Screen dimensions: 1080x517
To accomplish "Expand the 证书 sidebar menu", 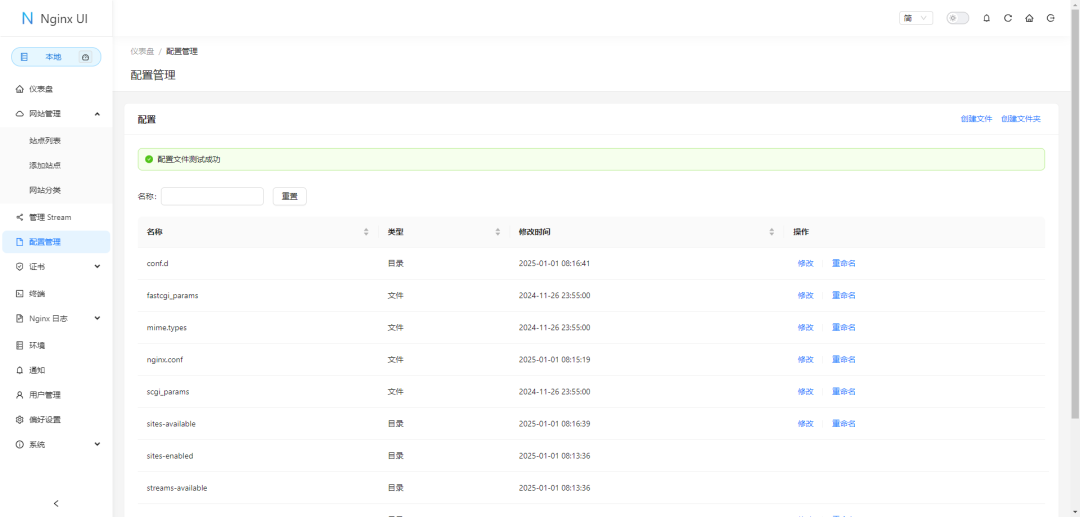I will click(x=97, y=267).
